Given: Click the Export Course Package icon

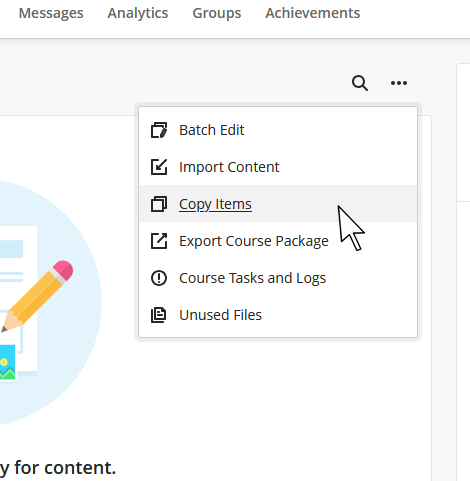Looking at the screenshot, I should [x=159, y=241].
